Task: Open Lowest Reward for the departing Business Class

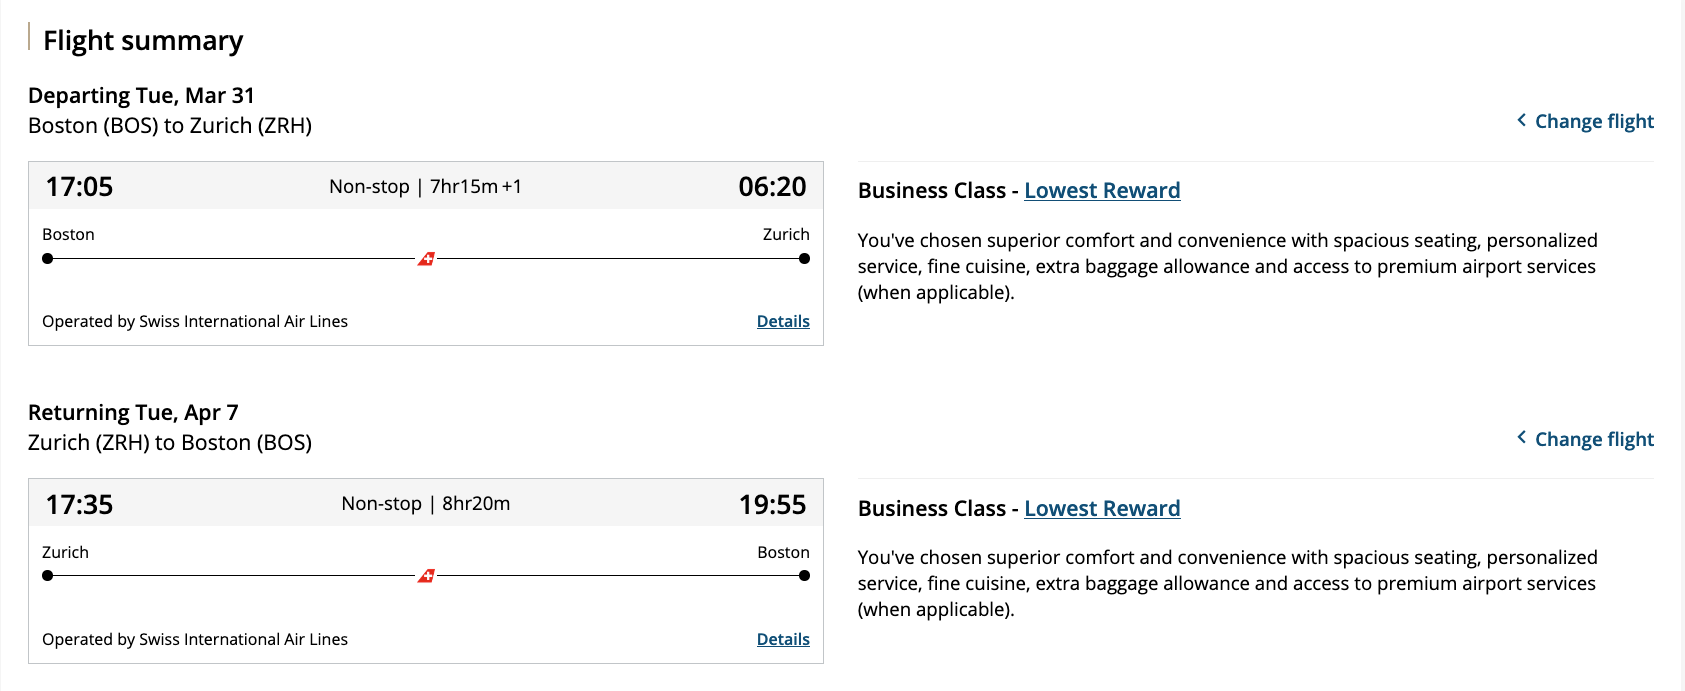Action: [1102, 190]
